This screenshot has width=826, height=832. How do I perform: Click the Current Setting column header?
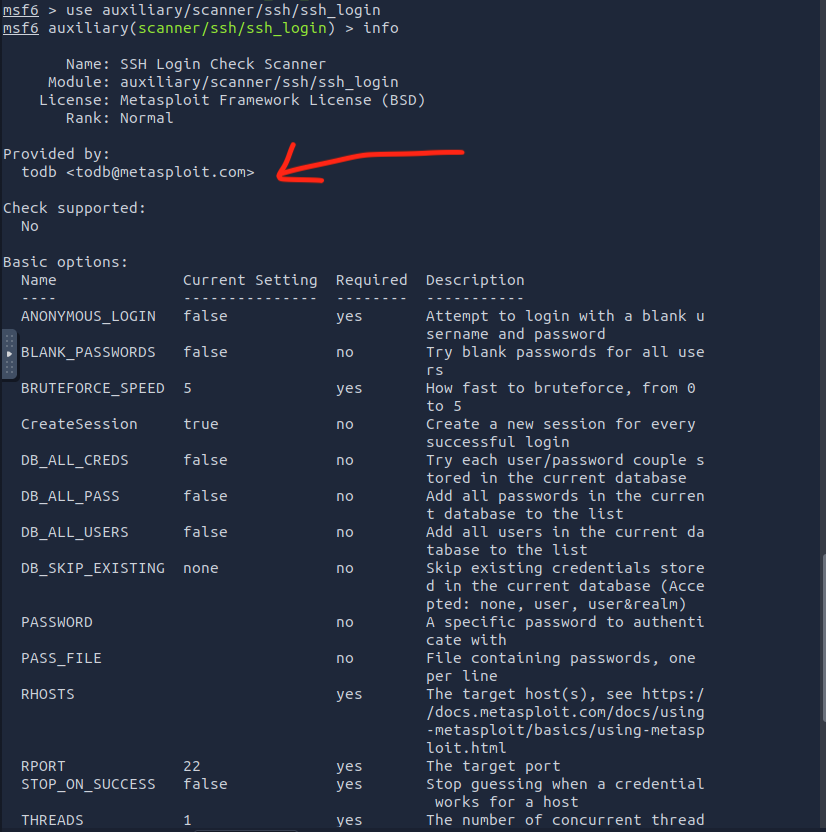point(250,280)
